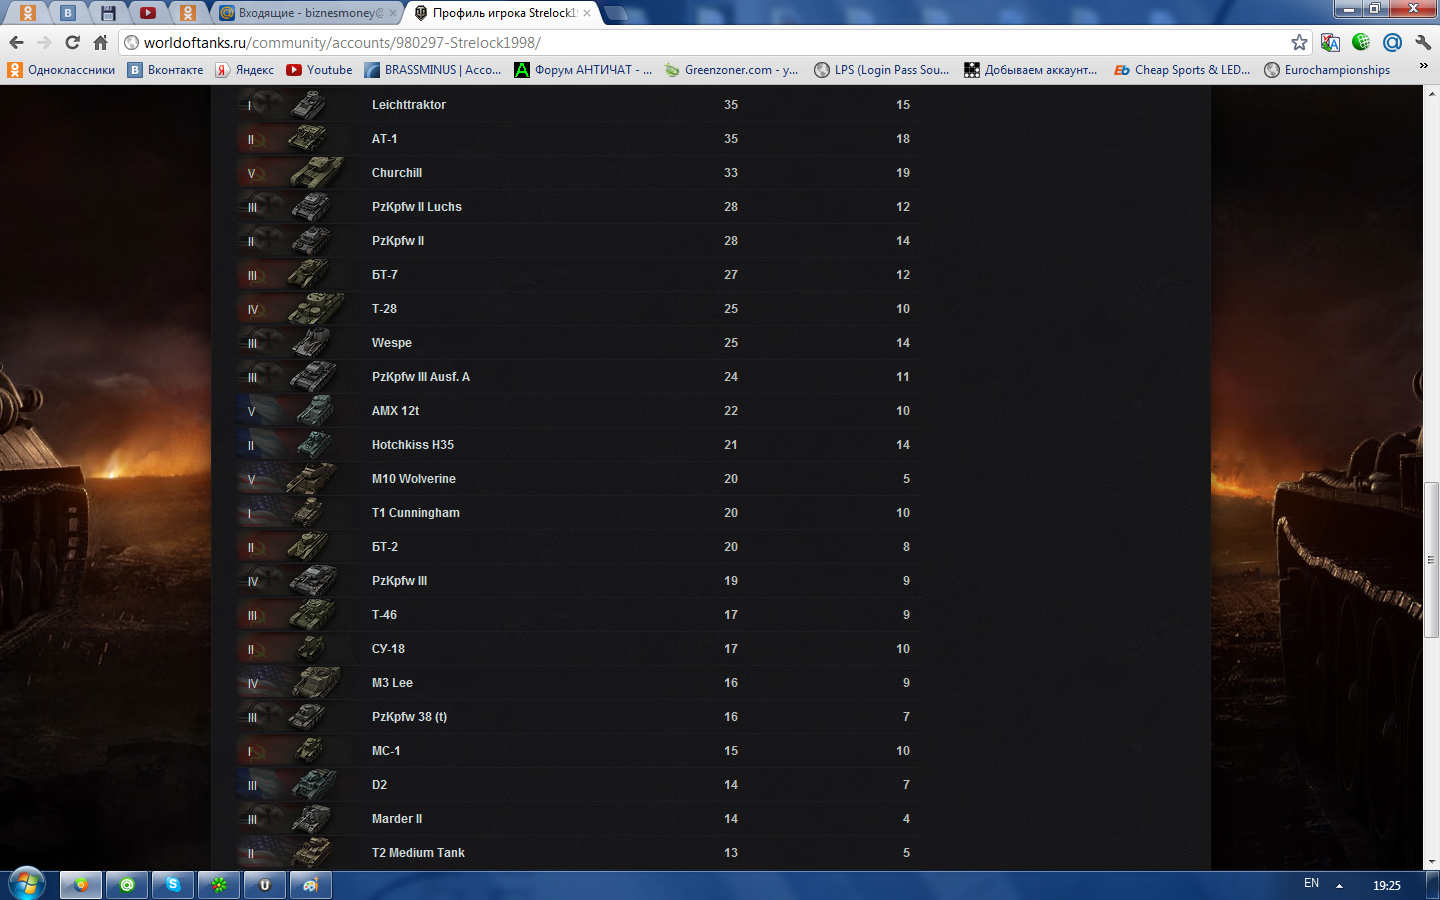Click the D2 tank icon
Viewport: 1440px width, 900px height.
[x=314, y=785]
